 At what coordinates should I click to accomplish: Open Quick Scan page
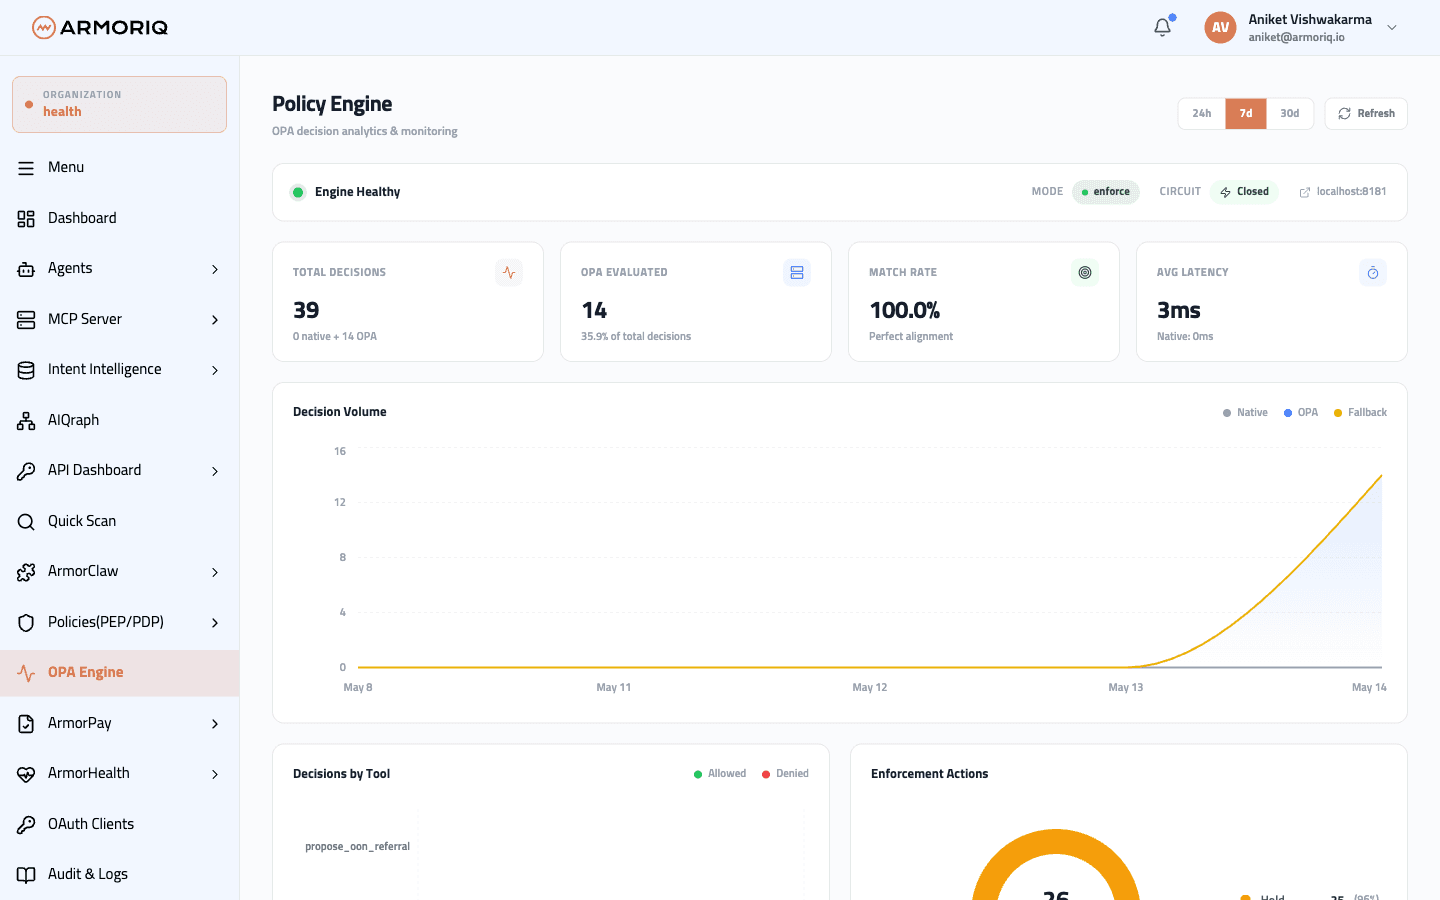(119, 521)
